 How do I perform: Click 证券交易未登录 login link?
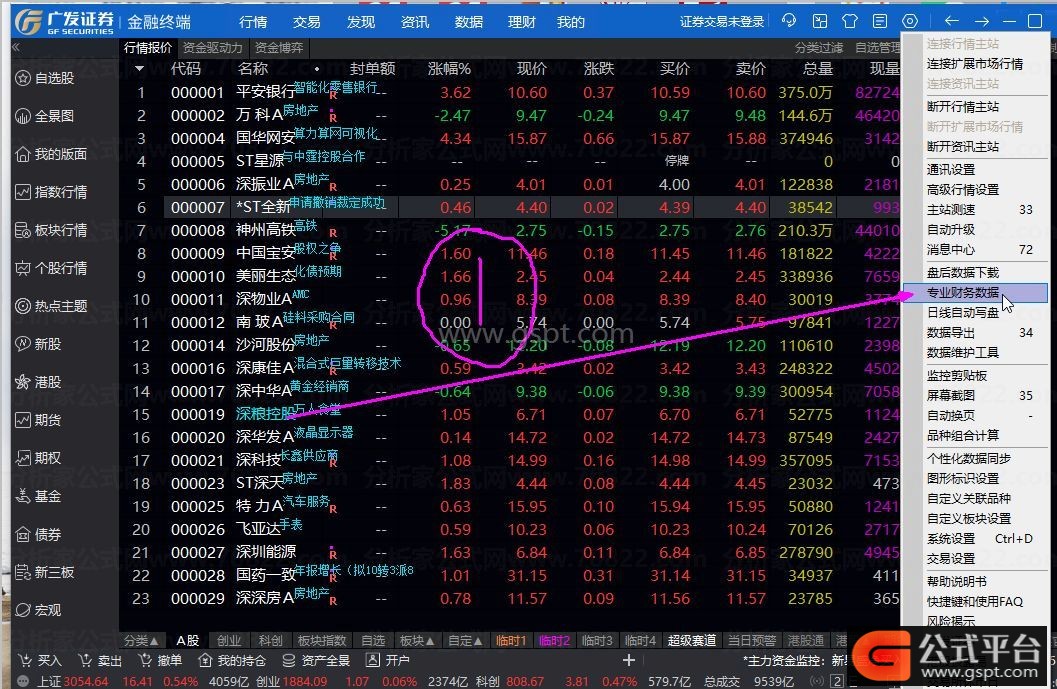[721, 22]
